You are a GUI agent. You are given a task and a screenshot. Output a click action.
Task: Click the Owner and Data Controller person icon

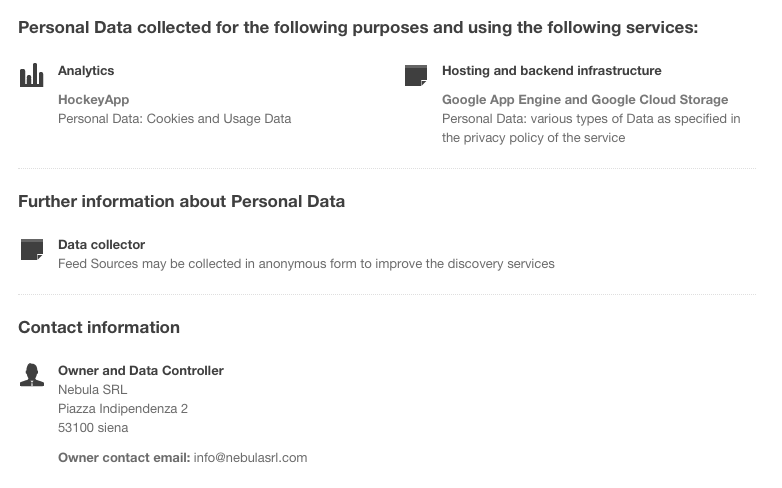[32, 375]
